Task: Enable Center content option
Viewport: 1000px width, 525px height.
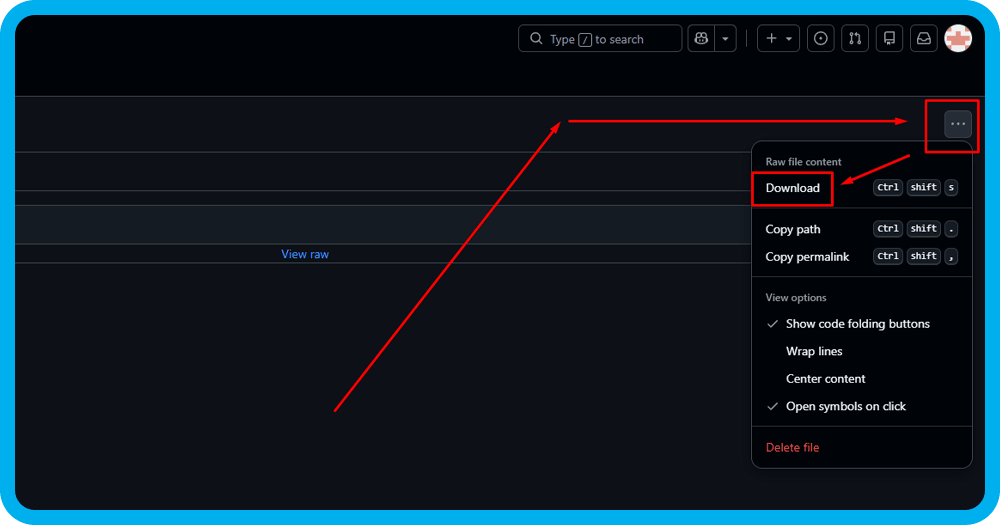Action: 862,379
